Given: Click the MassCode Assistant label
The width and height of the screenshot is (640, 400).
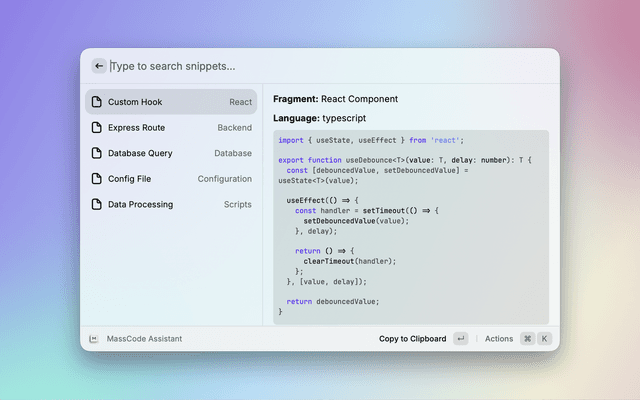Looking at the screenshot, I should coord(144,339).
